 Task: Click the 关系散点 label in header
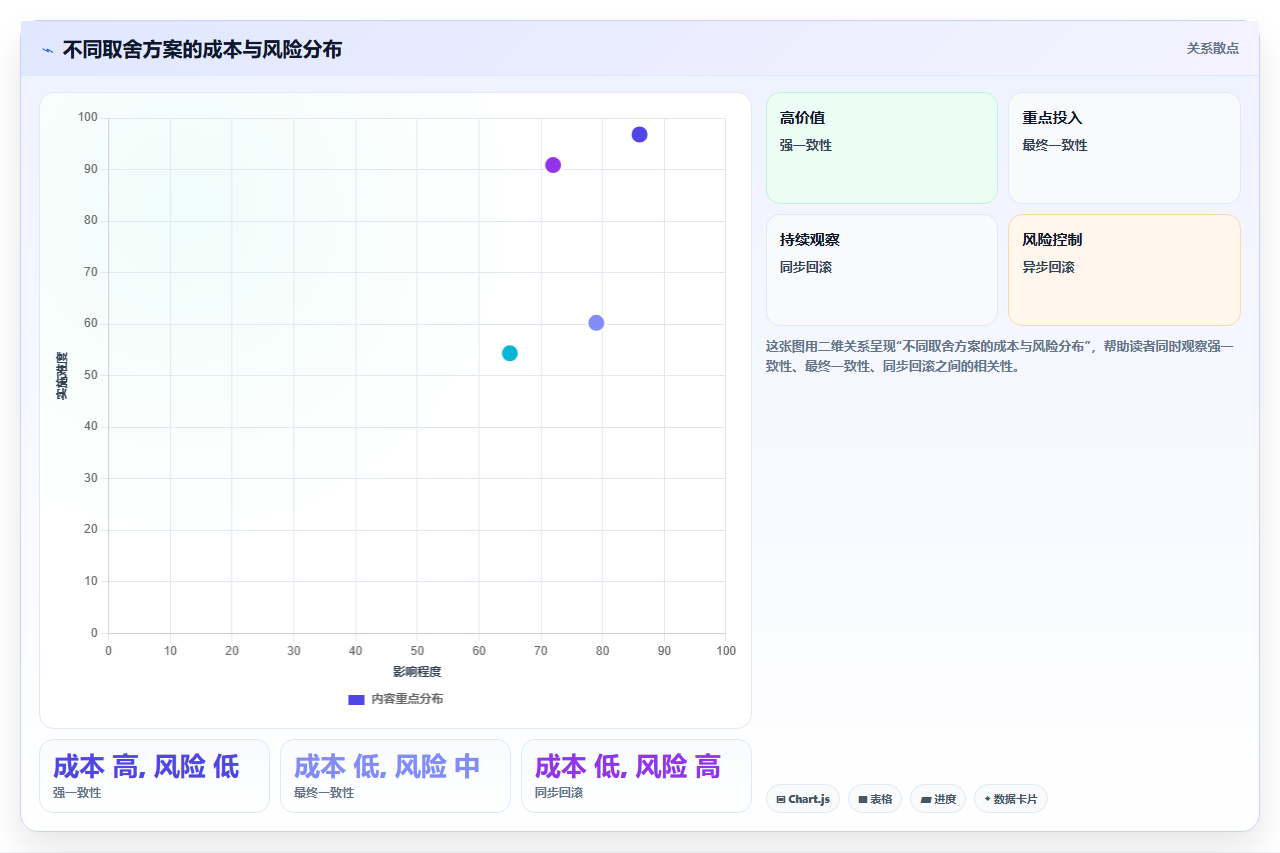(1212, 48)
